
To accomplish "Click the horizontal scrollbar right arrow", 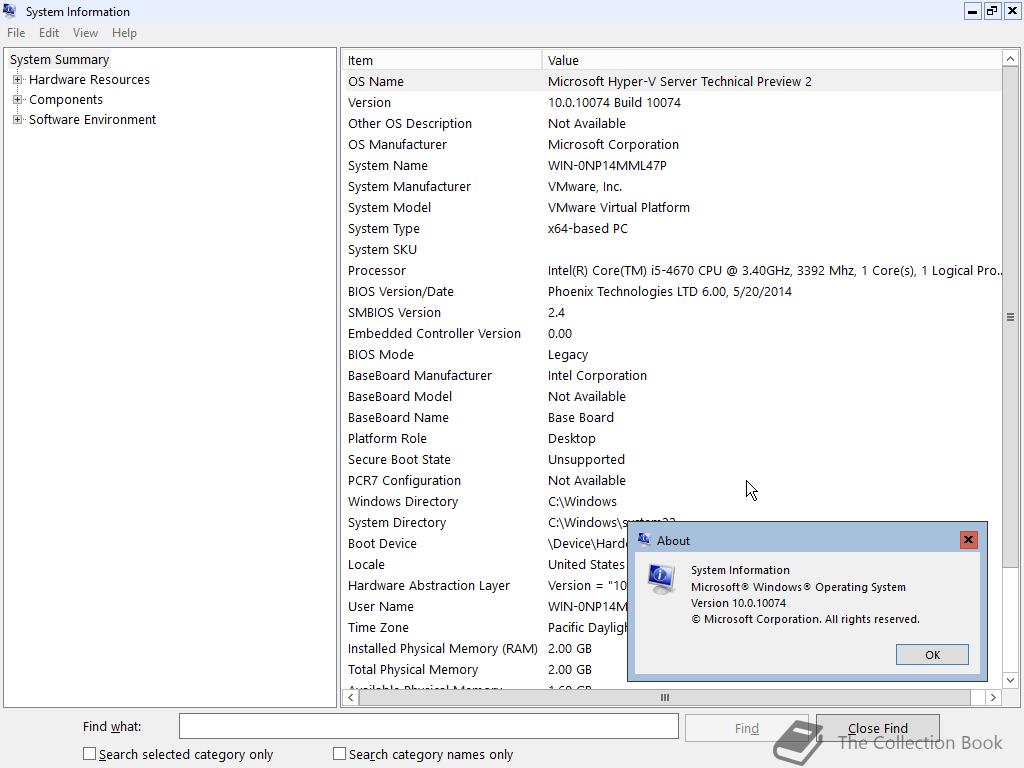I will (x=993, y=697).
